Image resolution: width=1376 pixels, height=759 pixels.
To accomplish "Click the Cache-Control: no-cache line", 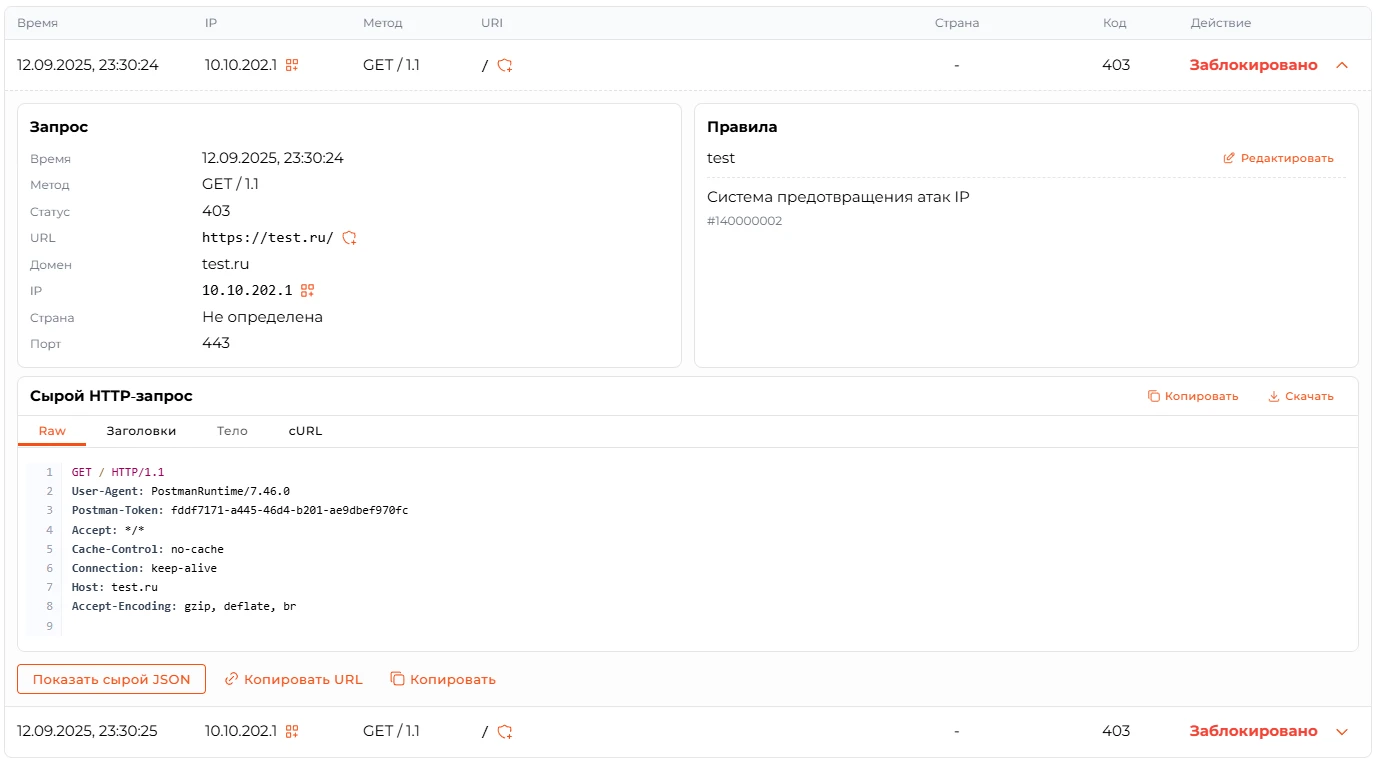I will 148,549.
